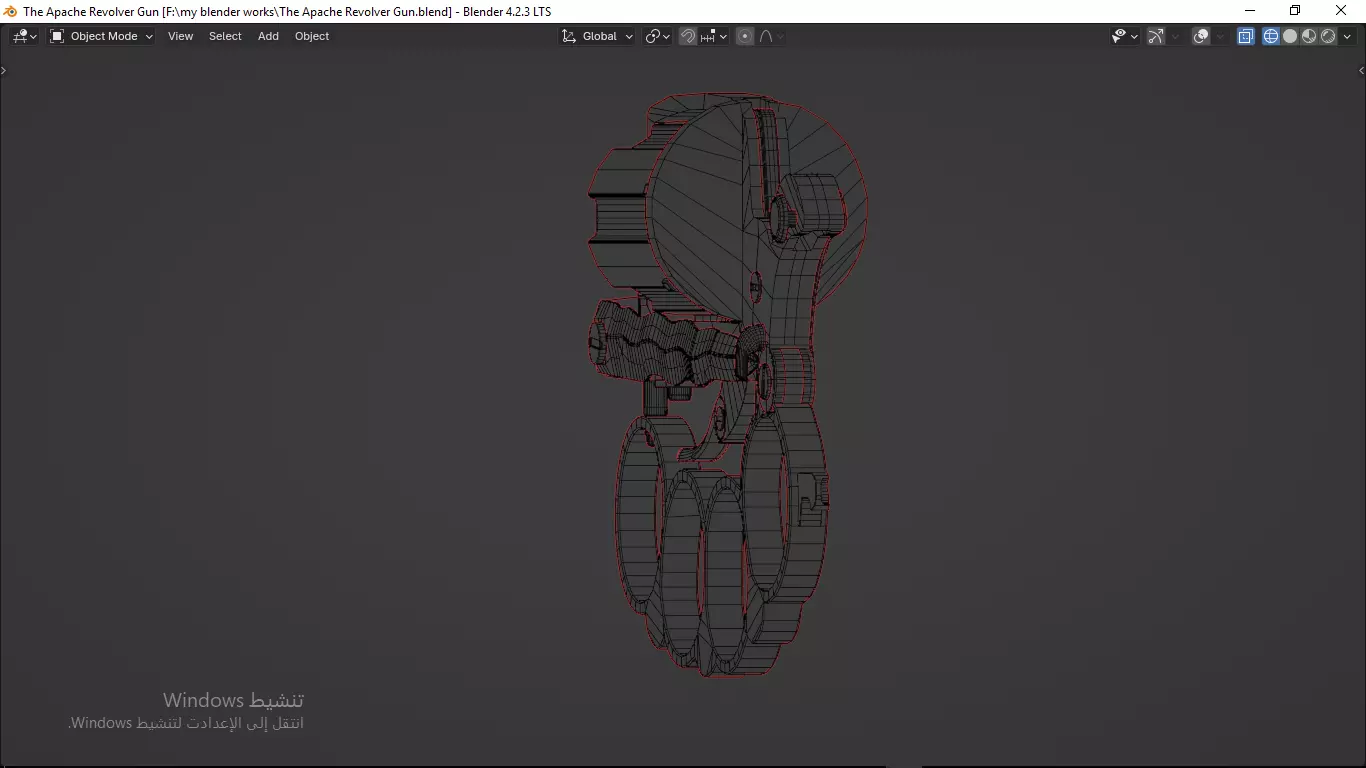Choose the proportional editing falloff curve

coord(771,36)
